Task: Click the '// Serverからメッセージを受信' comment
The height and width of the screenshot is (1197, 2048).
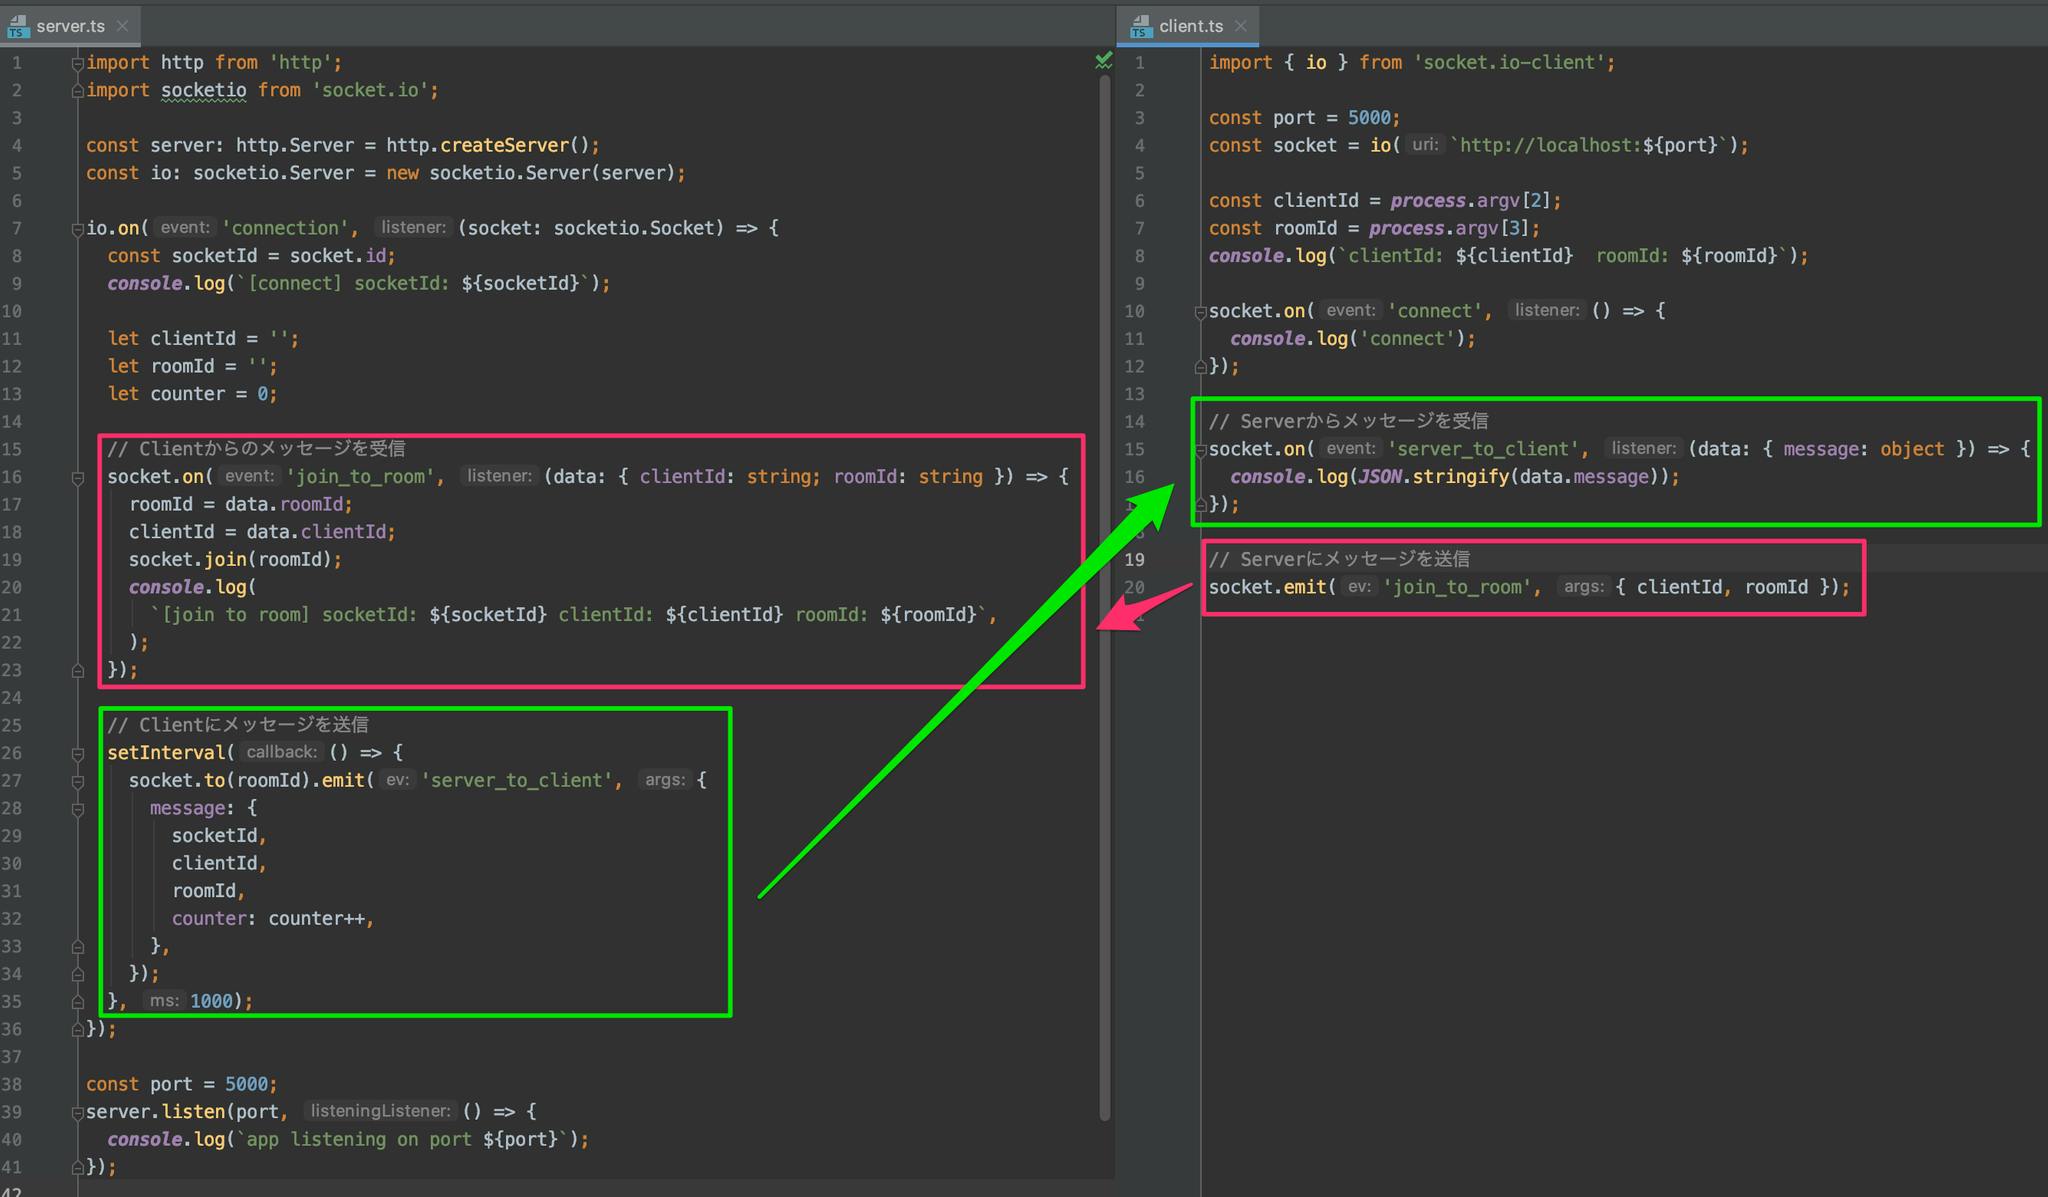Action: pos(1348,421)
